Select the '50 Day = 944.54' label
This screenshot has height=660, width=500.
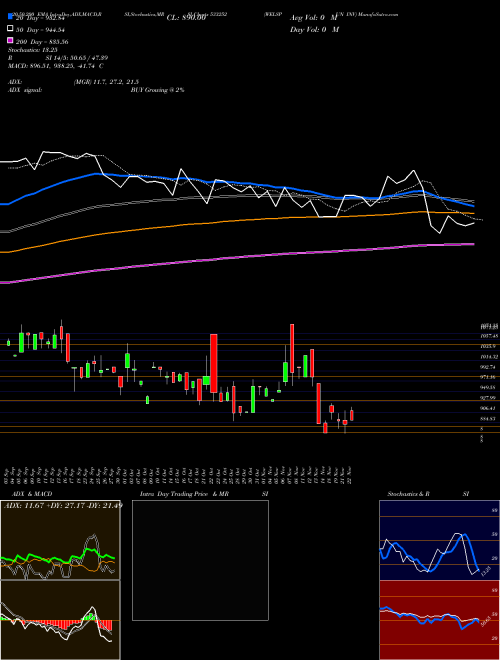[x=41, y=29]
